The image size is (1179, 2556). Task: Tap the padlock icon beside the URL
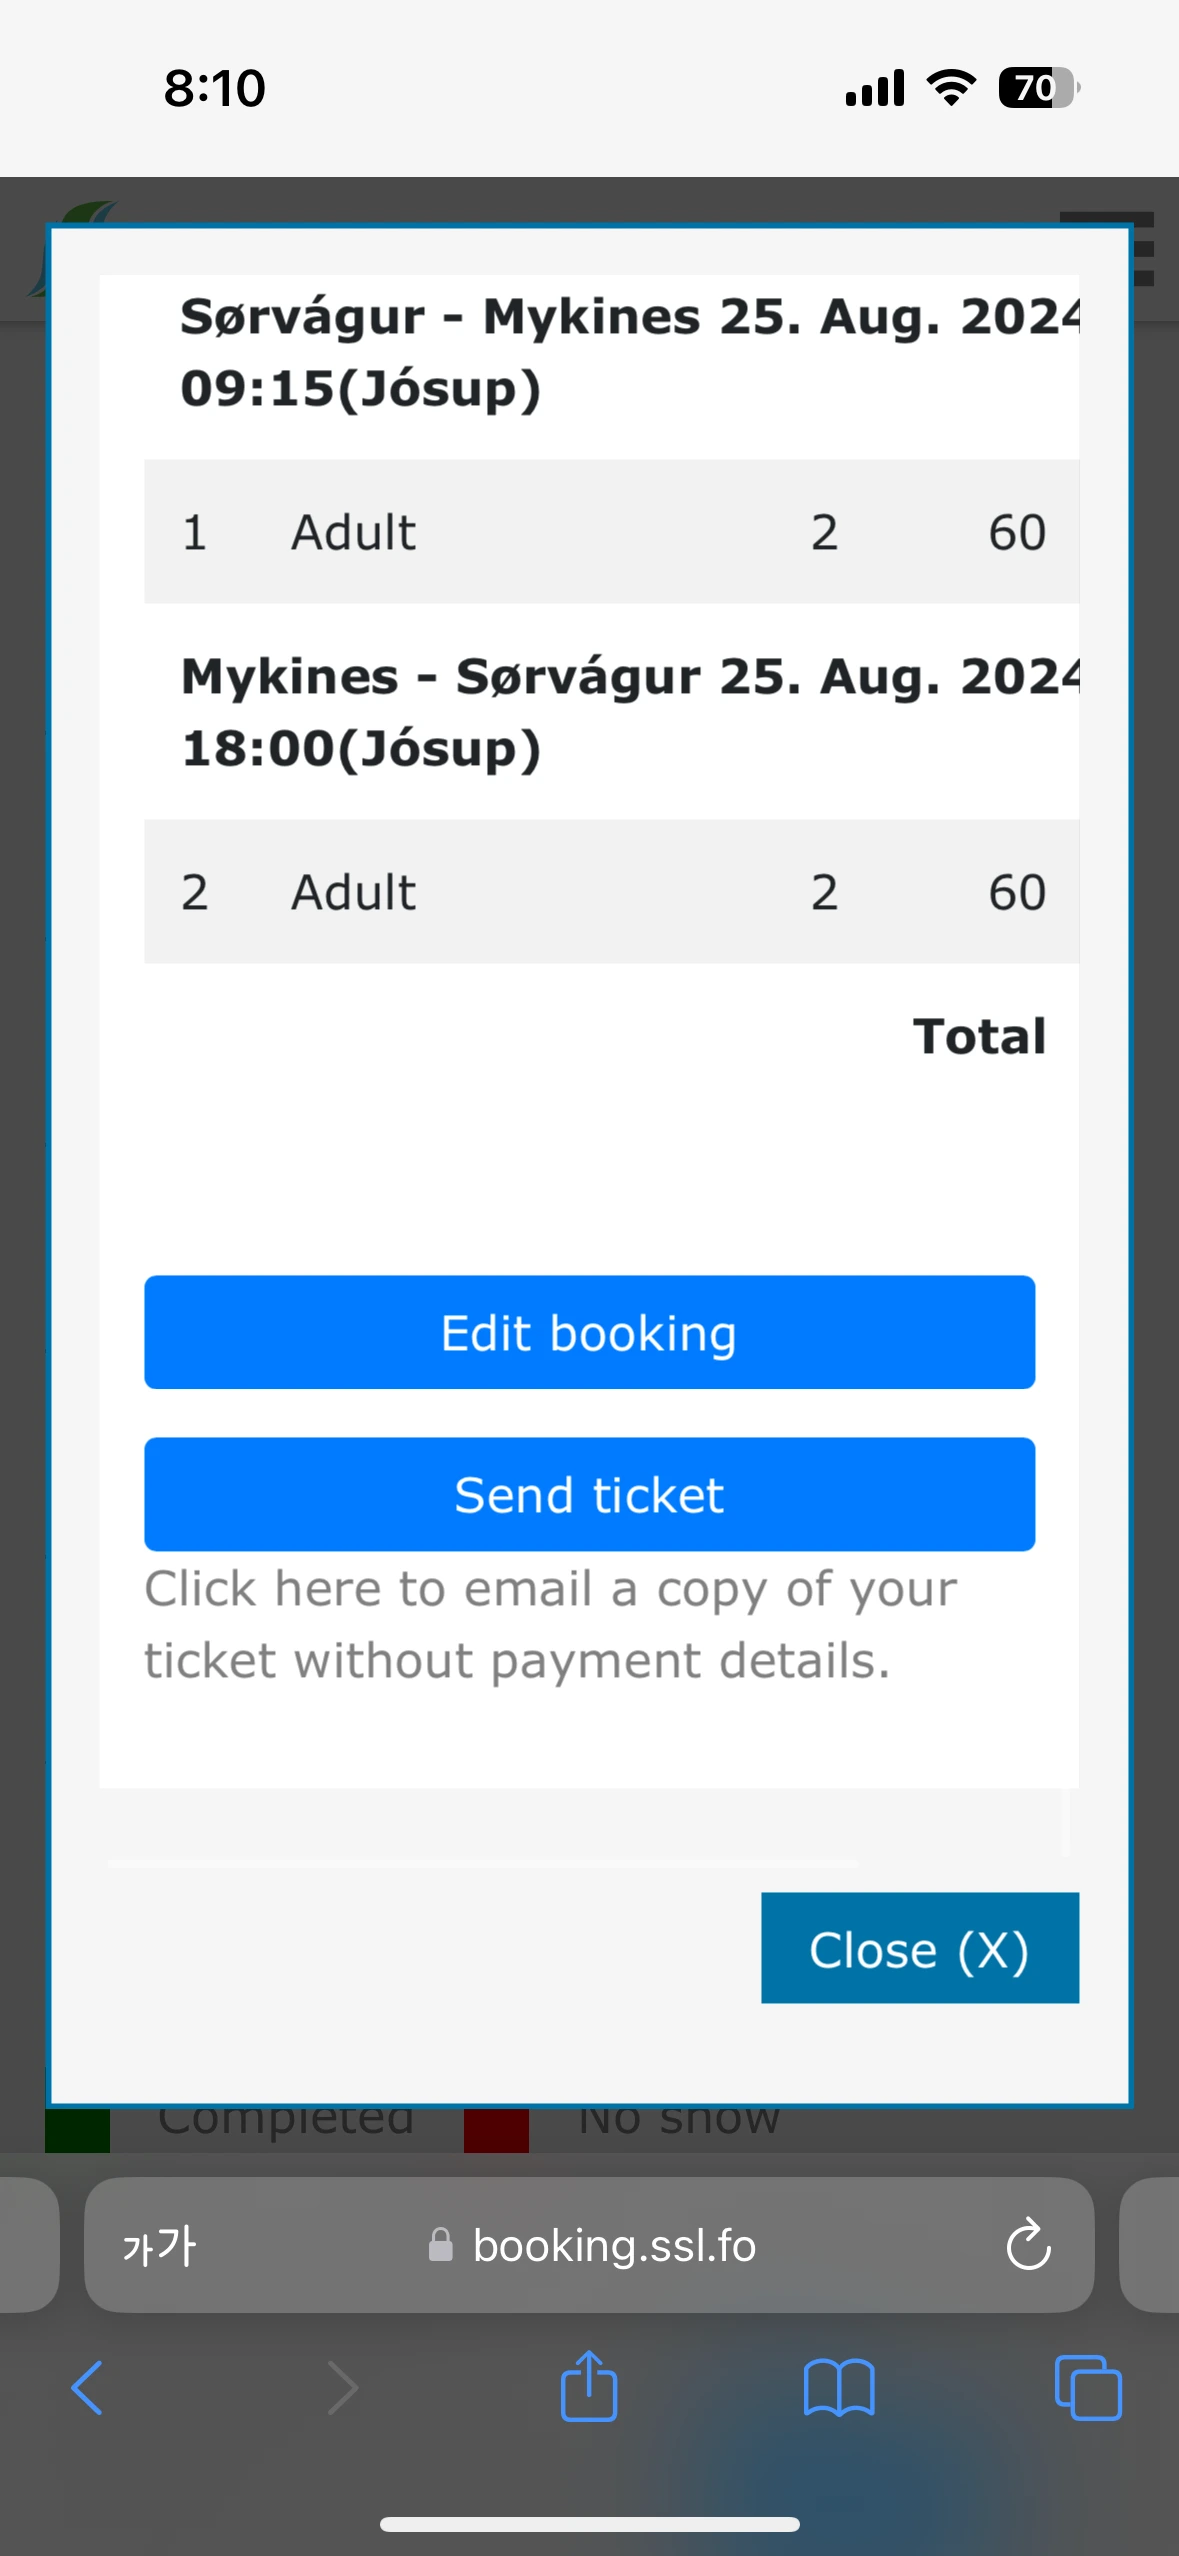pyautogui.click(x=440, y=2246)
